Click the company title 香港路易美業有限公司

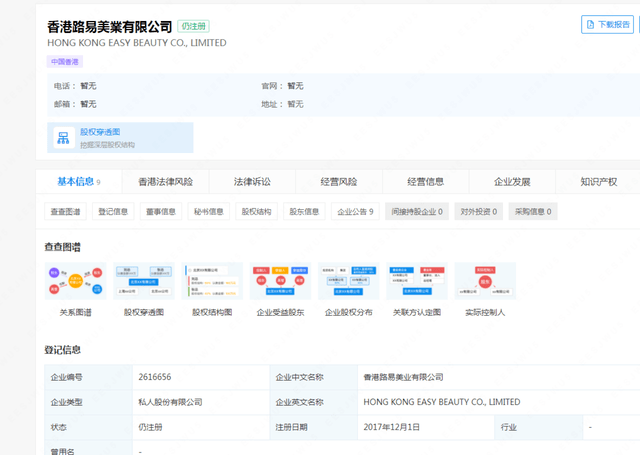[109, 27]
